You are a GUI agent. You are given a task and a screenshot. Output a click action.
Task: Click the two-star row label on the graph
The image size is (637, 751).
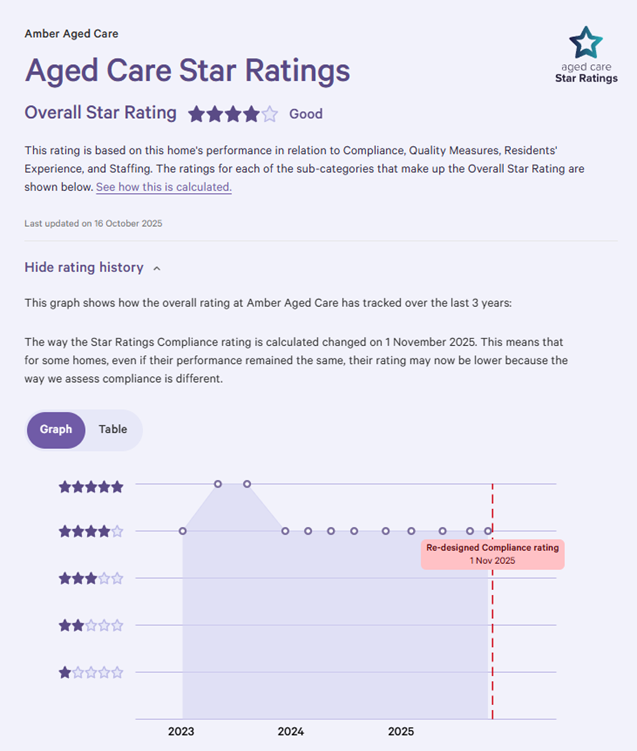click(91, 625)
